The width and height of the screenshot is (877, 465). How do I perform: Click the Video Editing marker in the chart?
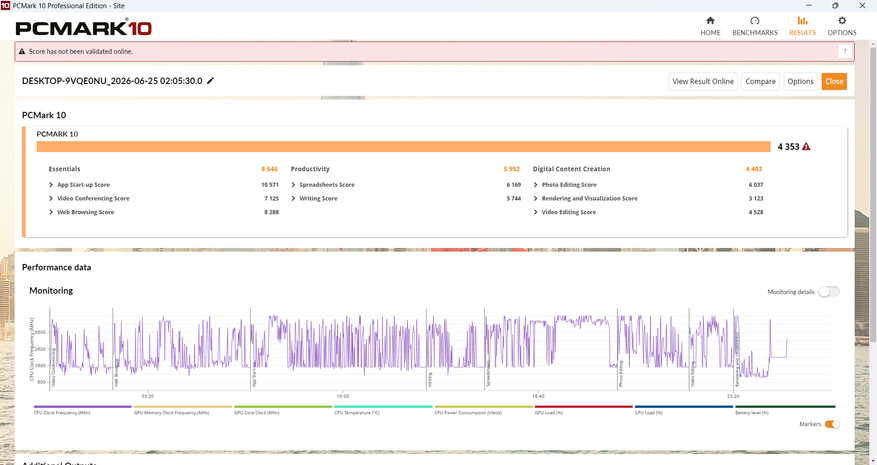(x=692, y=374)
